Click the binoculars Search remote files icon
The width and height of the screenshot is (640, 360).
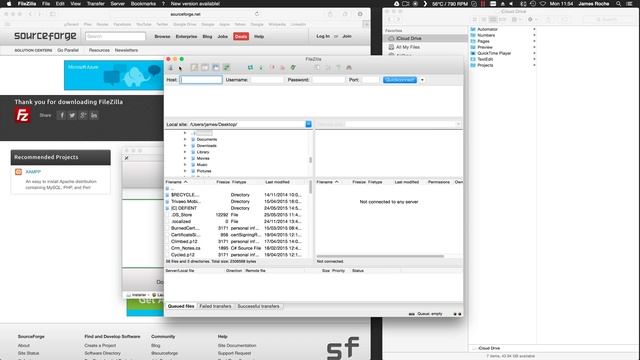349,68
